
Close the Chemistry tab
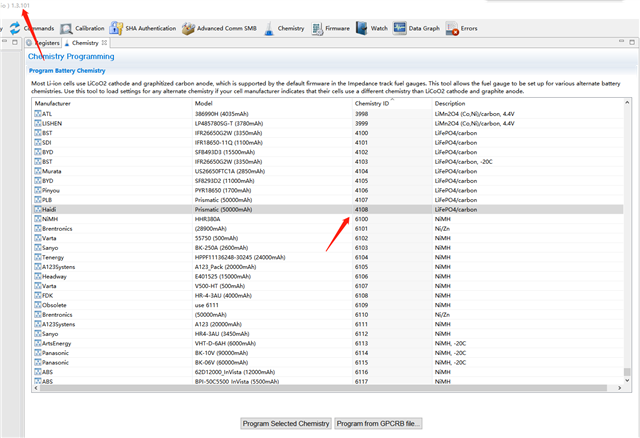click(104, 42)
